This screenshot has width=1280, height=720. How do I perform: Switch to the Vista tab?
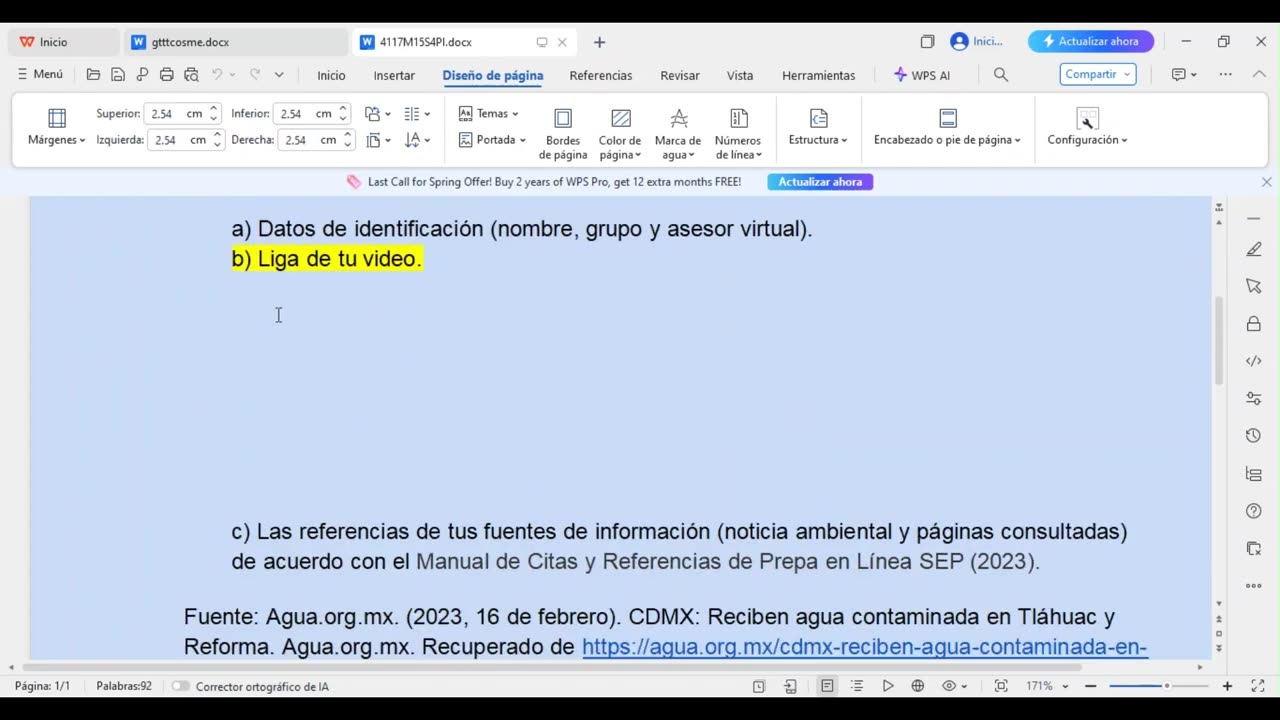(740, 75)
